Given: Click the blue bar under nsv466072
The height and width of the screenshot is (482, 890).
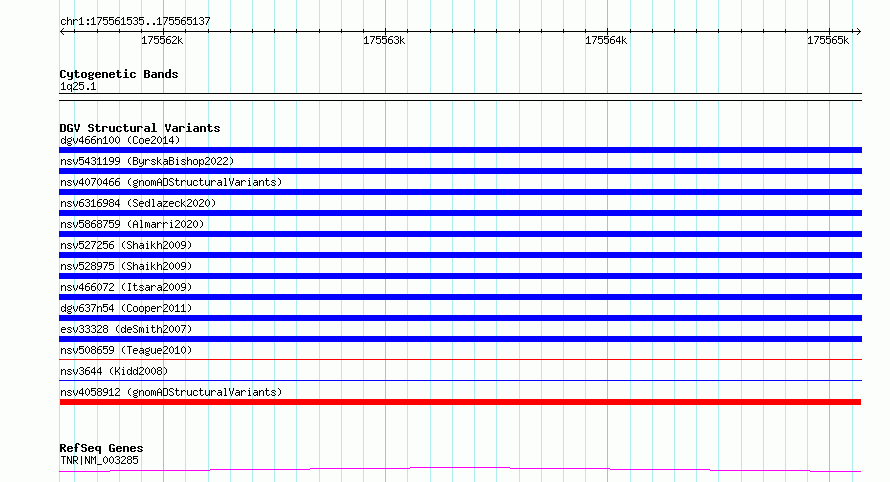Looking at the screenshot, I should point(460,297).
